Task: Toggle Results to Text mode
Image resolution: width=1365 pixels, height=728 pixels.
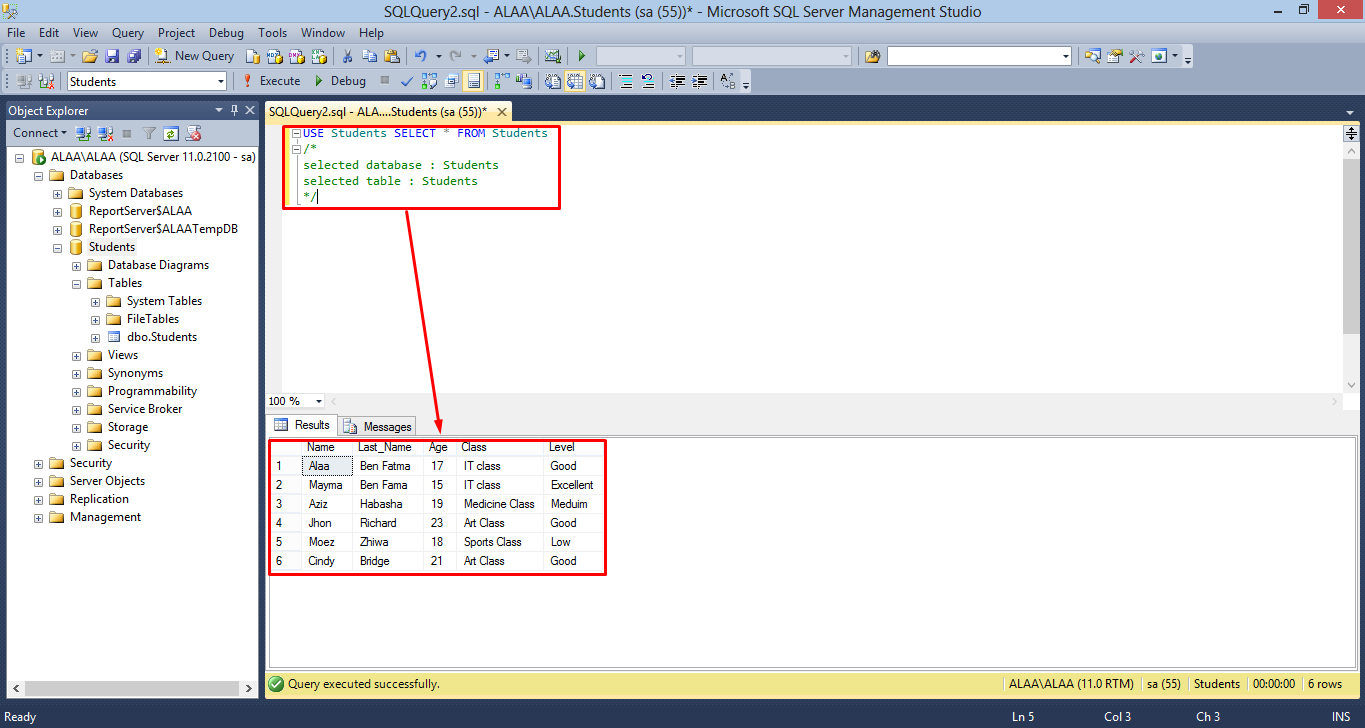Action: [553, 81]
